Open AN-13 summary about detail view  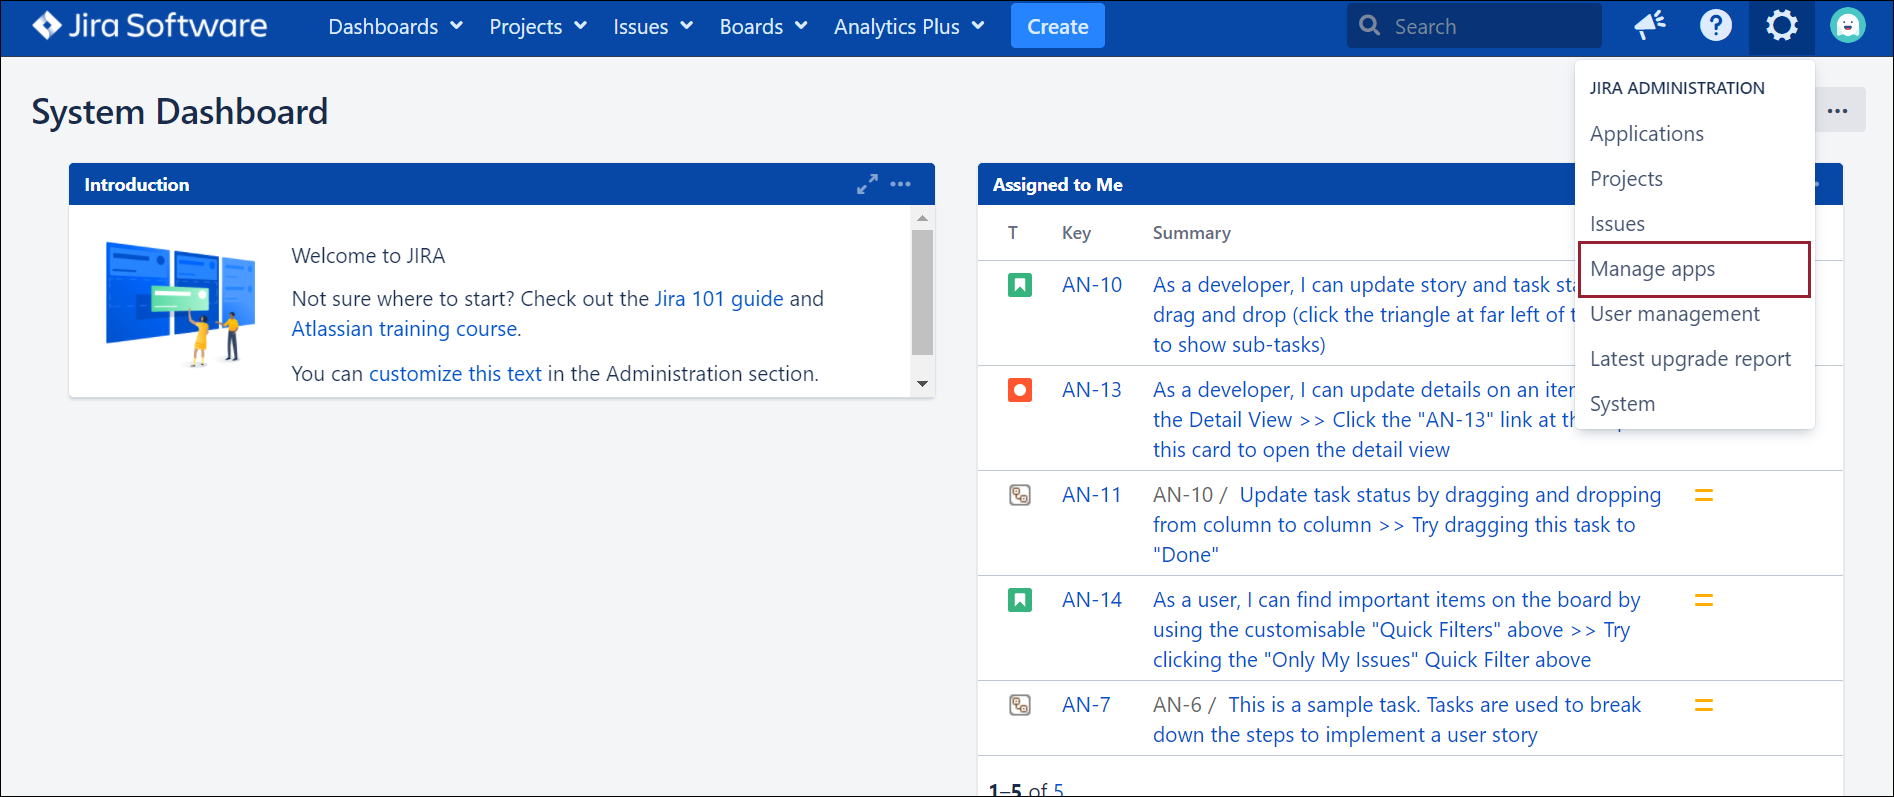[x=1364, y=420]
